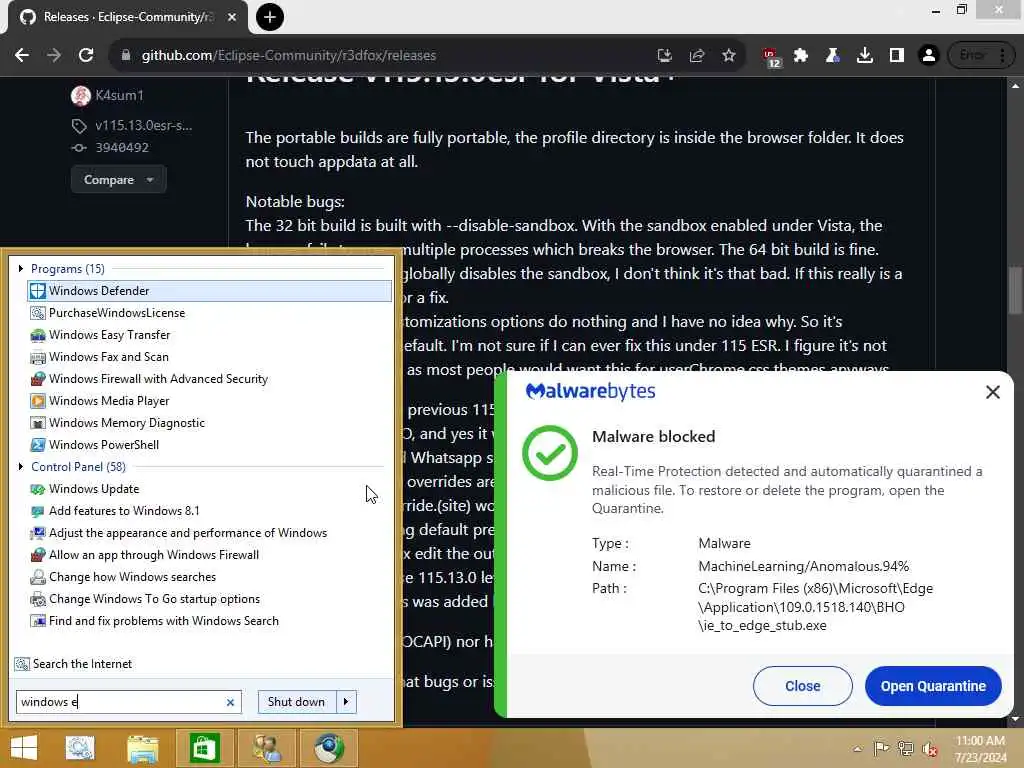Close the Releases browser tab
Viewport: 1024px width, 768px height.
coord(232,17)
